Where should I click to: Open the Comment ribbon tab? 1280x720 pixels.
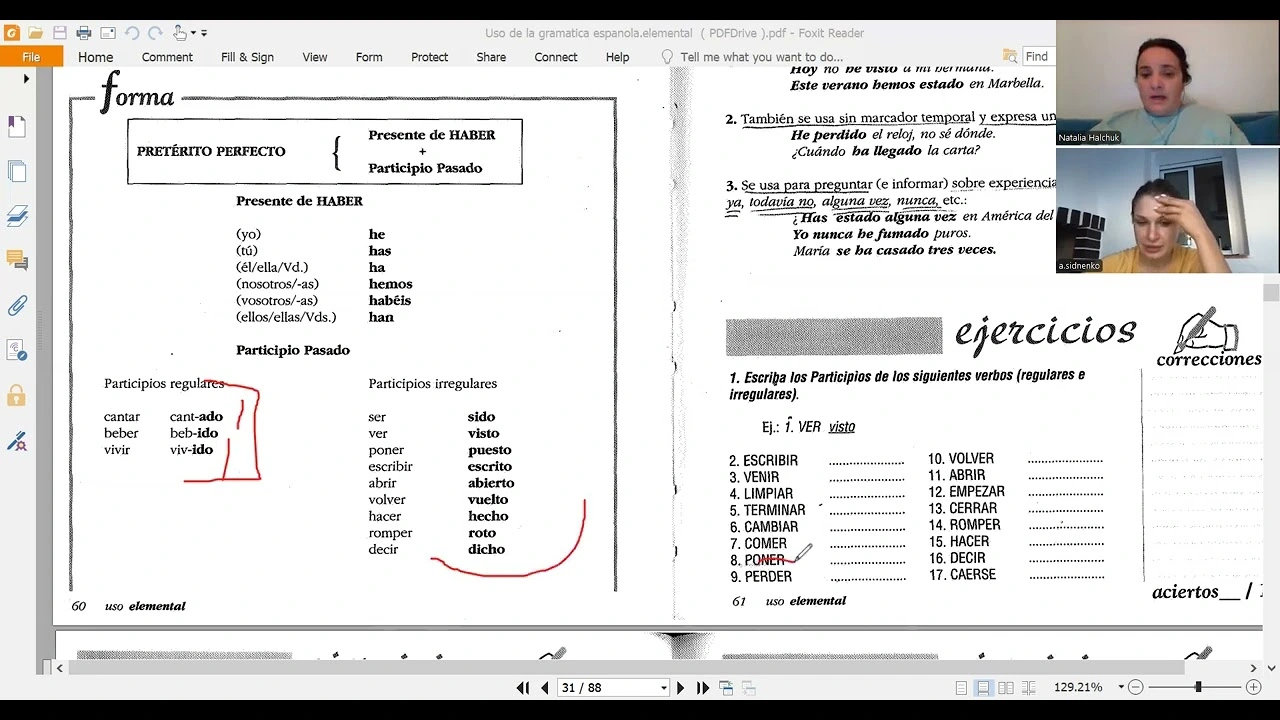167,57
